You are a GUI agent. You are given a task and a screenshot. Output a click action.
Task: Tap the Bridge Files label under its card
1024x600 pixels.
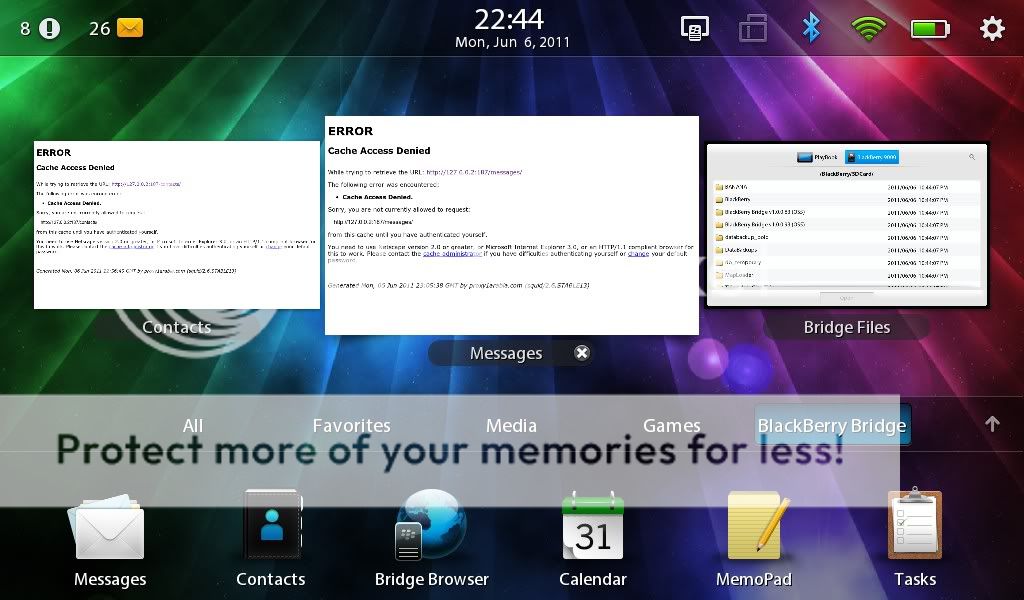click(x=847, y=327)
